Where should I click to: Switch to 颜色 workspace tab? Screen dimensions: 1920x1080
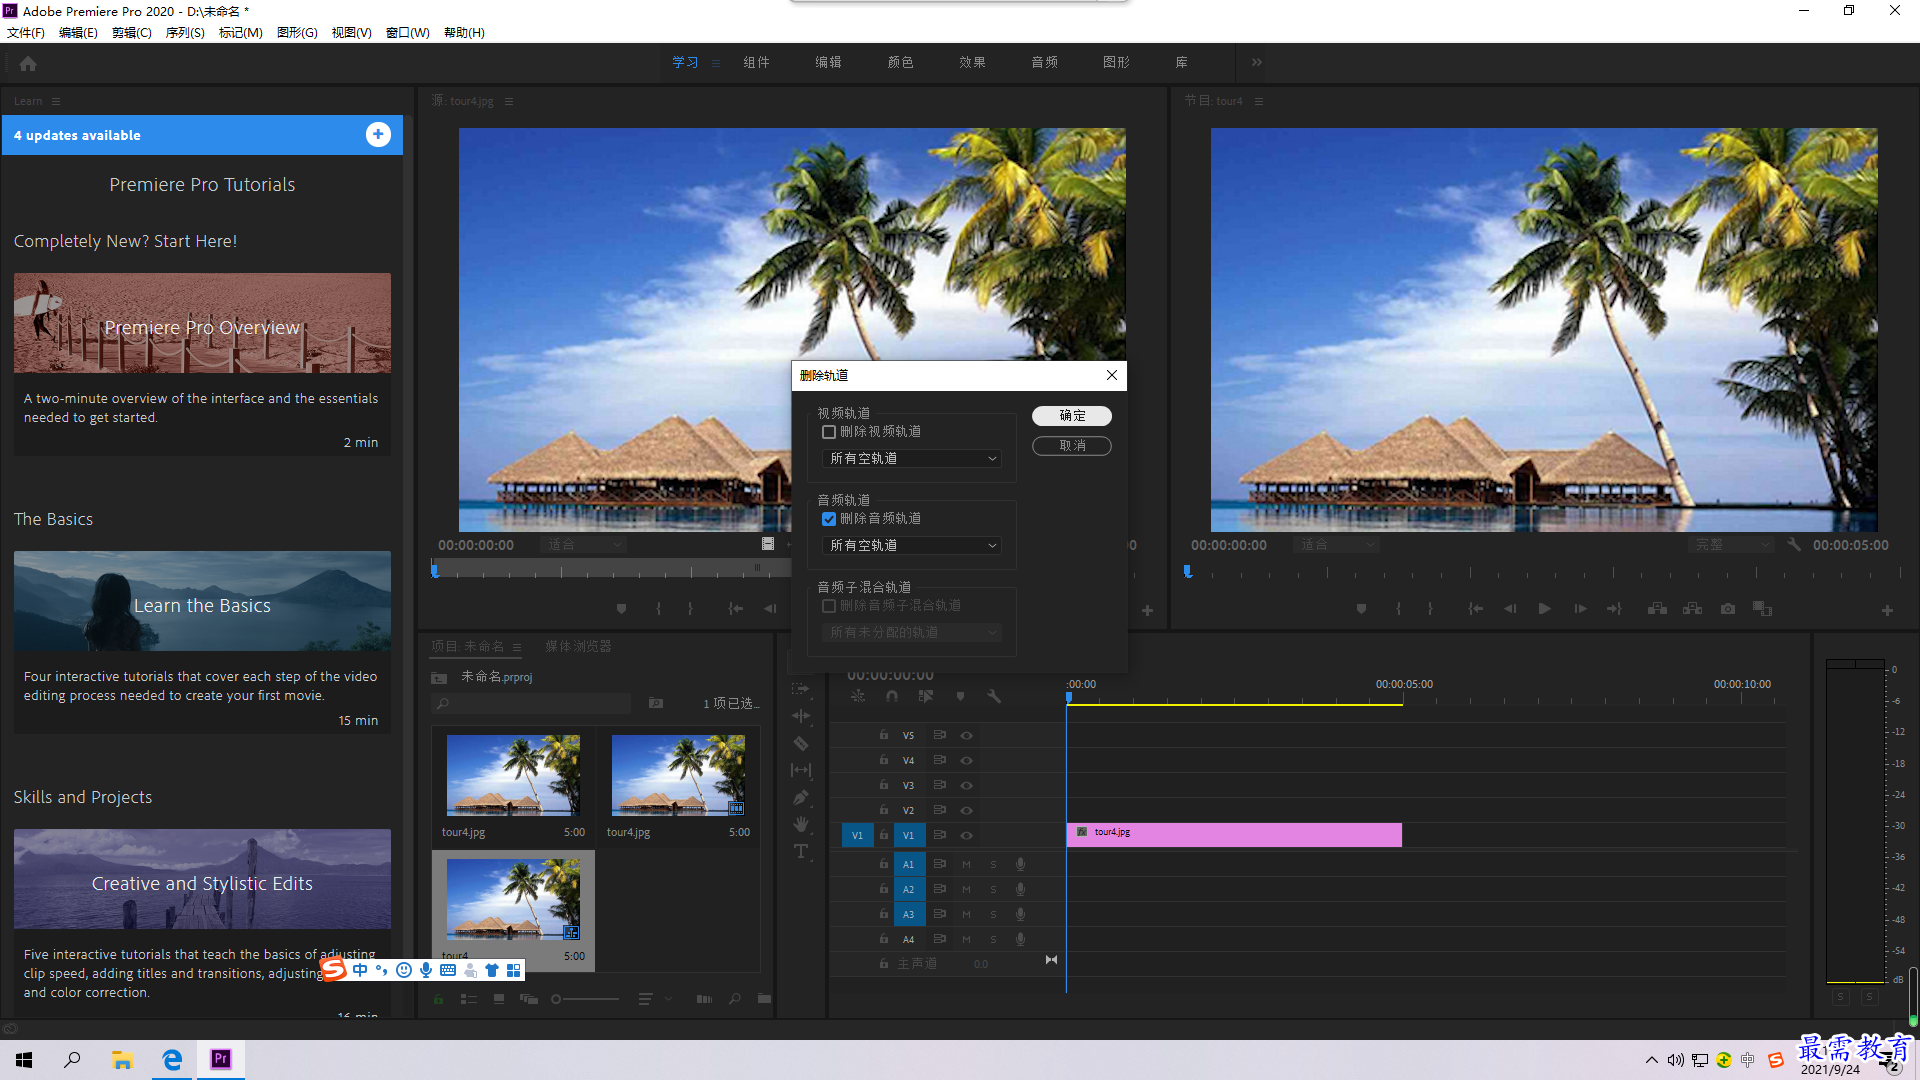(900, 62)
